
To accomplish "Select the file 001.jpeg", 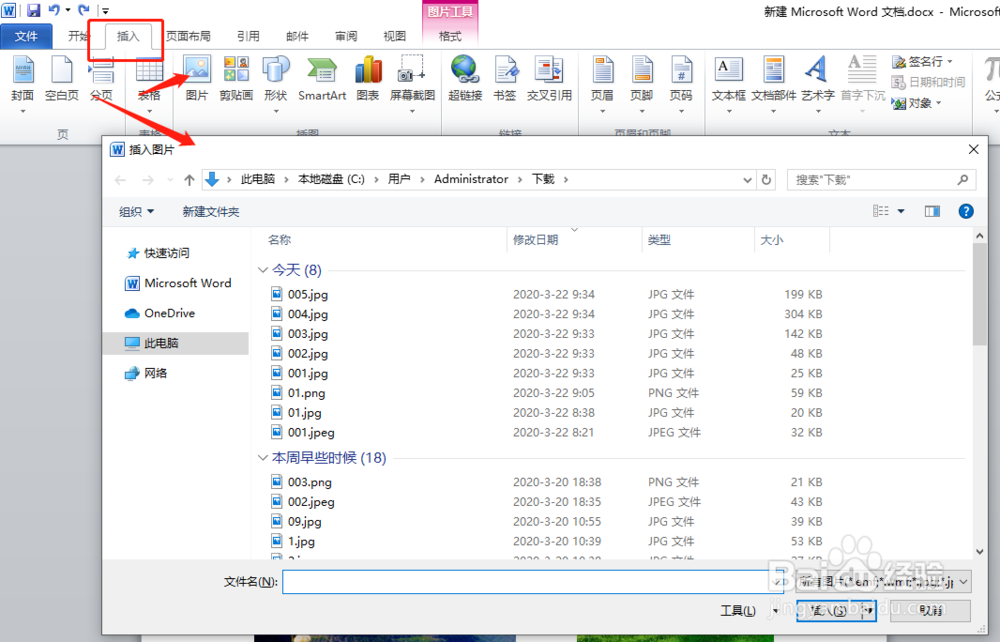I will tap(302, 432).
